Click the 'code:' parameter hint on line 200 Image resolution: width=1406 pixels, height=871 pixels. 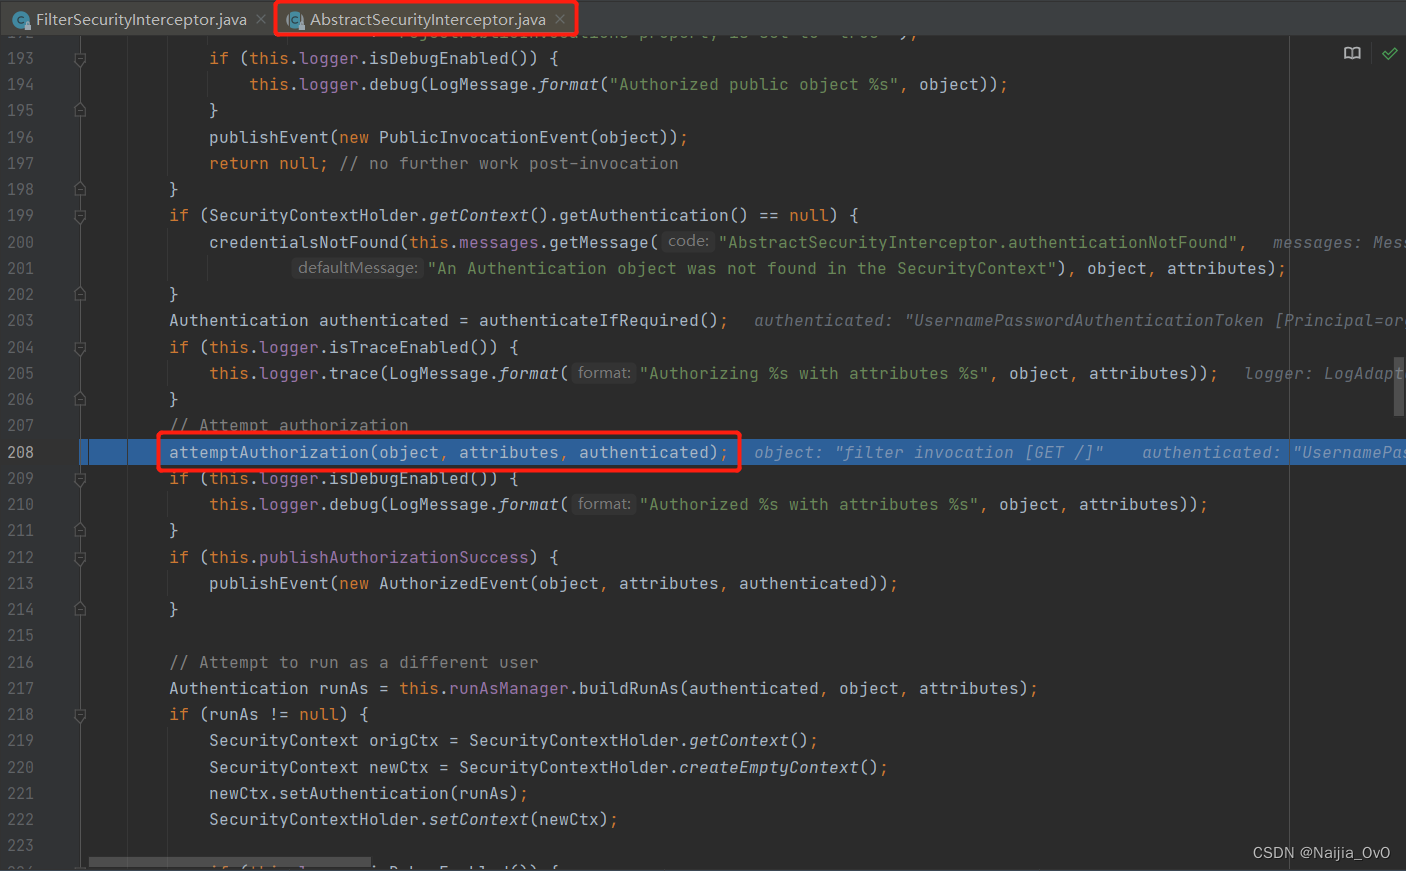[x=688, y=241]
